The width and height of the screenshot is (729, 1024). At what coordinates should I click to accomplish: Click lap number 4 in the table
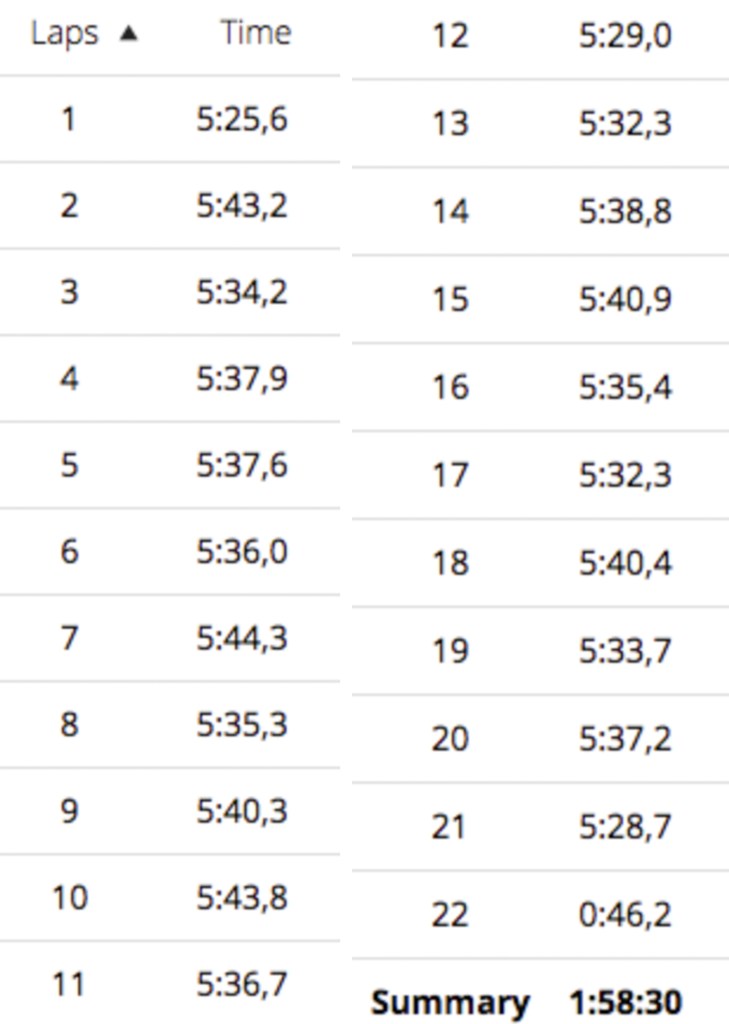pyautogui.click(x=68, y=379)
